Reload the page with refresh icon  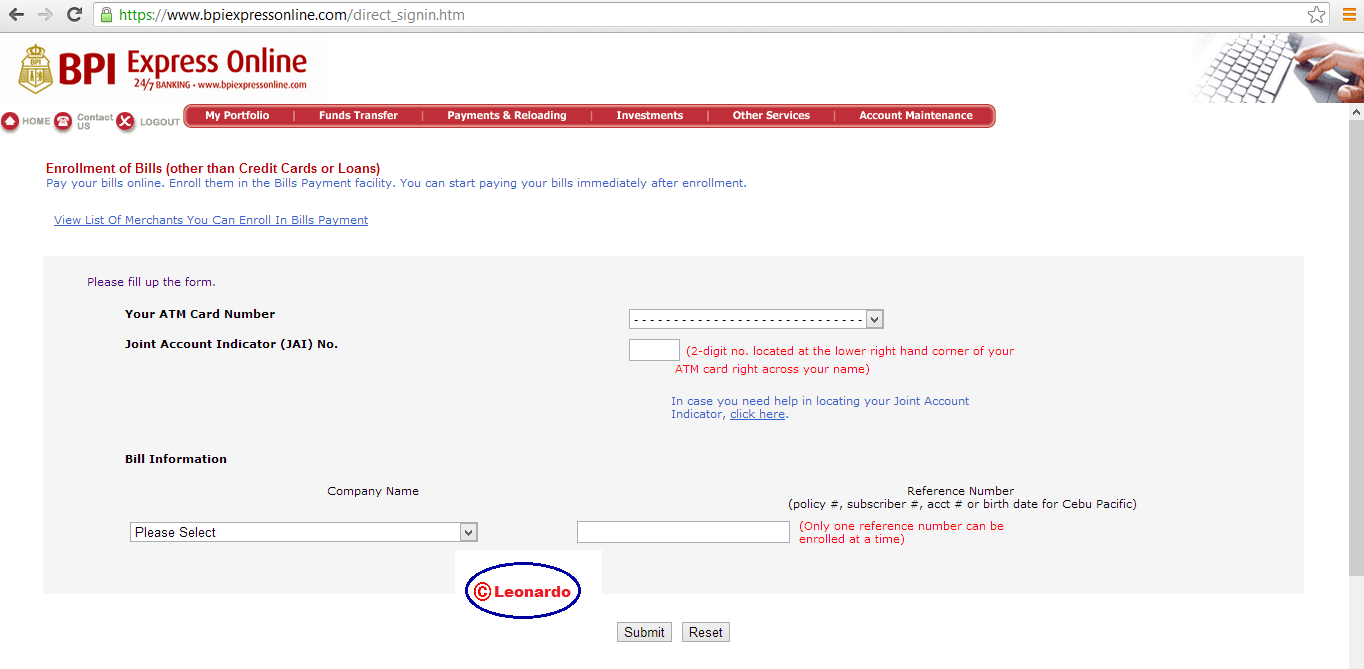click(x=74, y=15)
